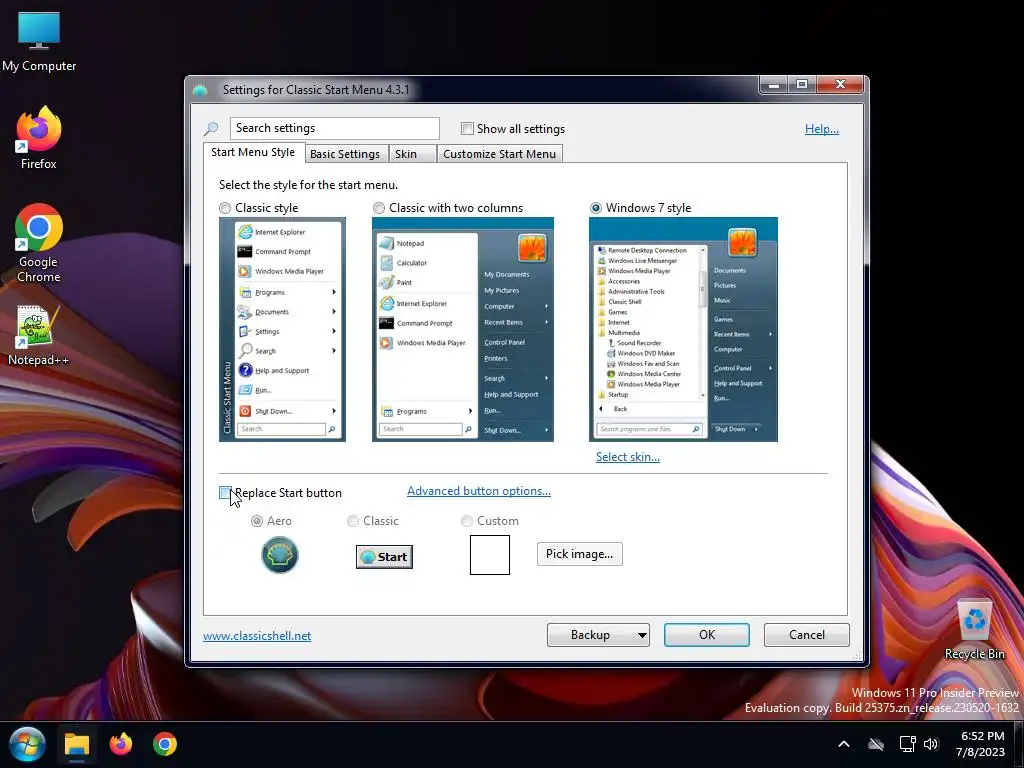Image resolution: width=1024 pixels, height=768 pixels.
Task: Click the Classic Shell icon in title bar
Action: (x=200, y=90)
